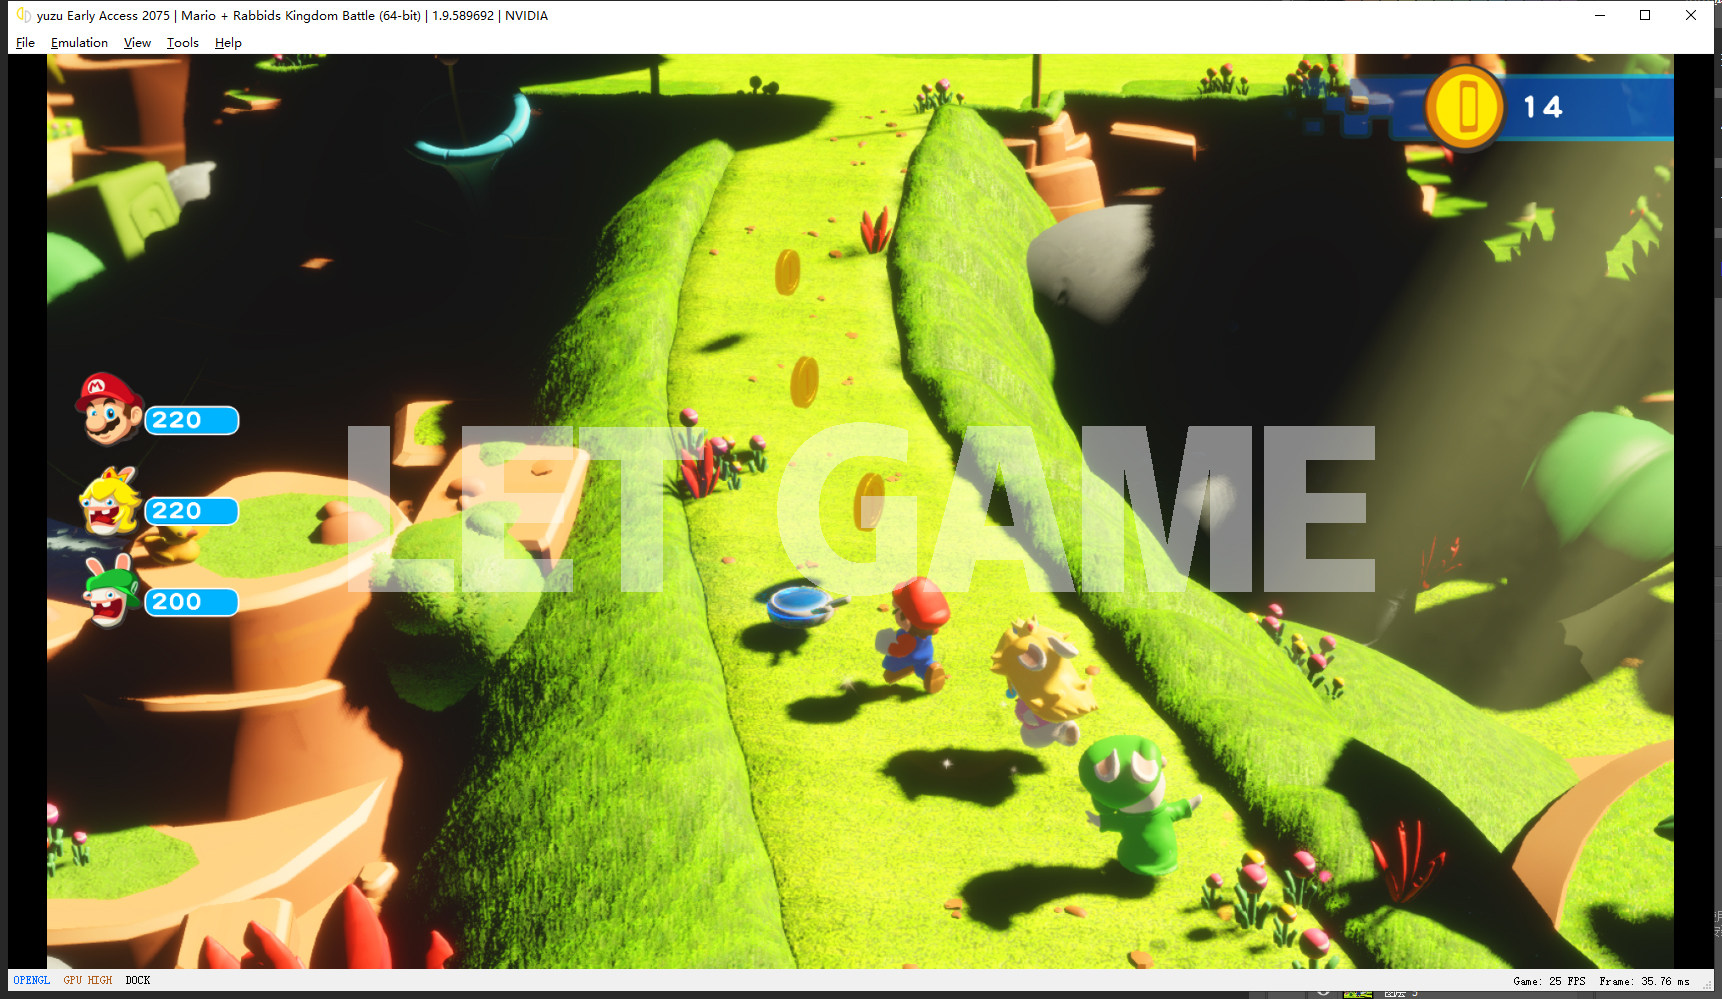Click the yuzu logo in title bar
The width and height of the screenshot is (1722, 999).
(23, 15)
